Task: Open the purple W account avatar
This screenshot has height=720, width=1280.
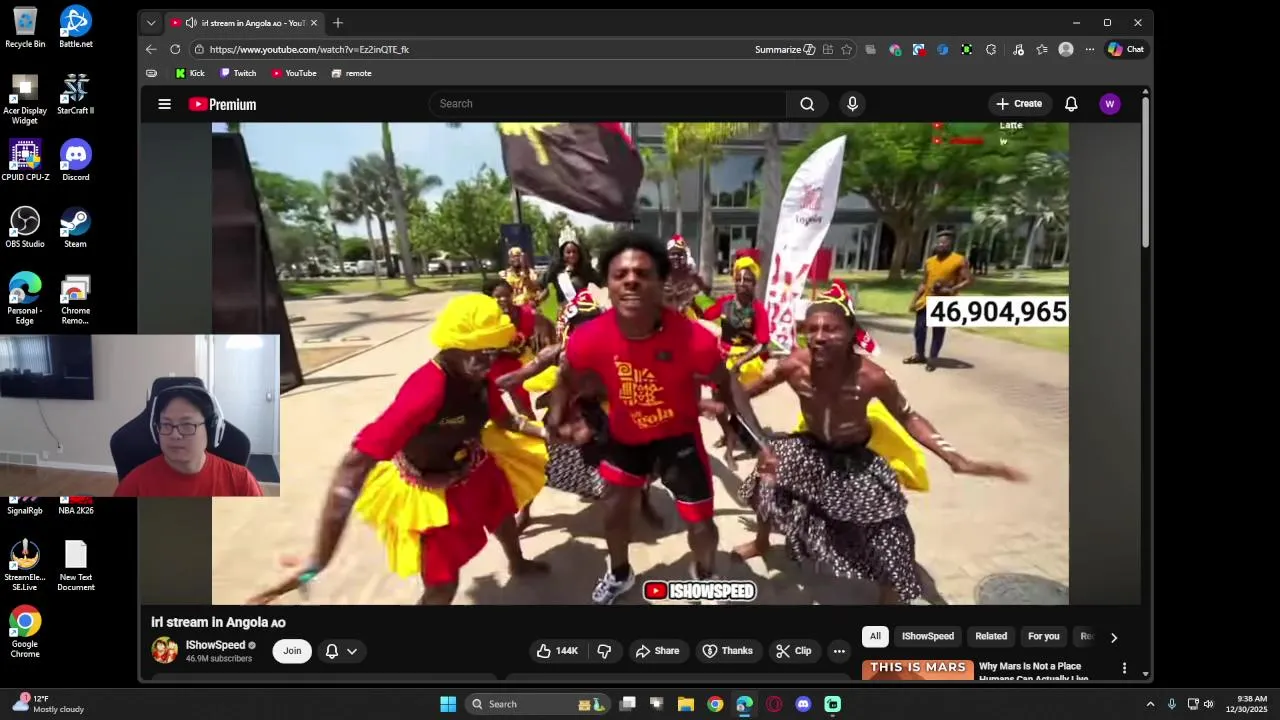Action: point(1109,104)
